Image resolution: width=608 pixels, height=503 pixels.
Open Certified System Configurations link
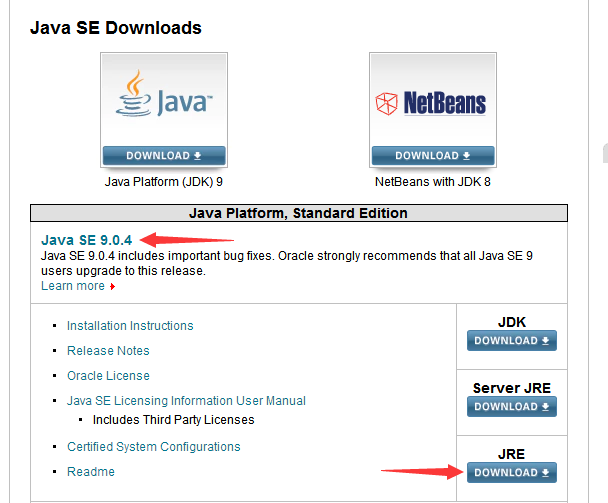(x=154, y=447)
